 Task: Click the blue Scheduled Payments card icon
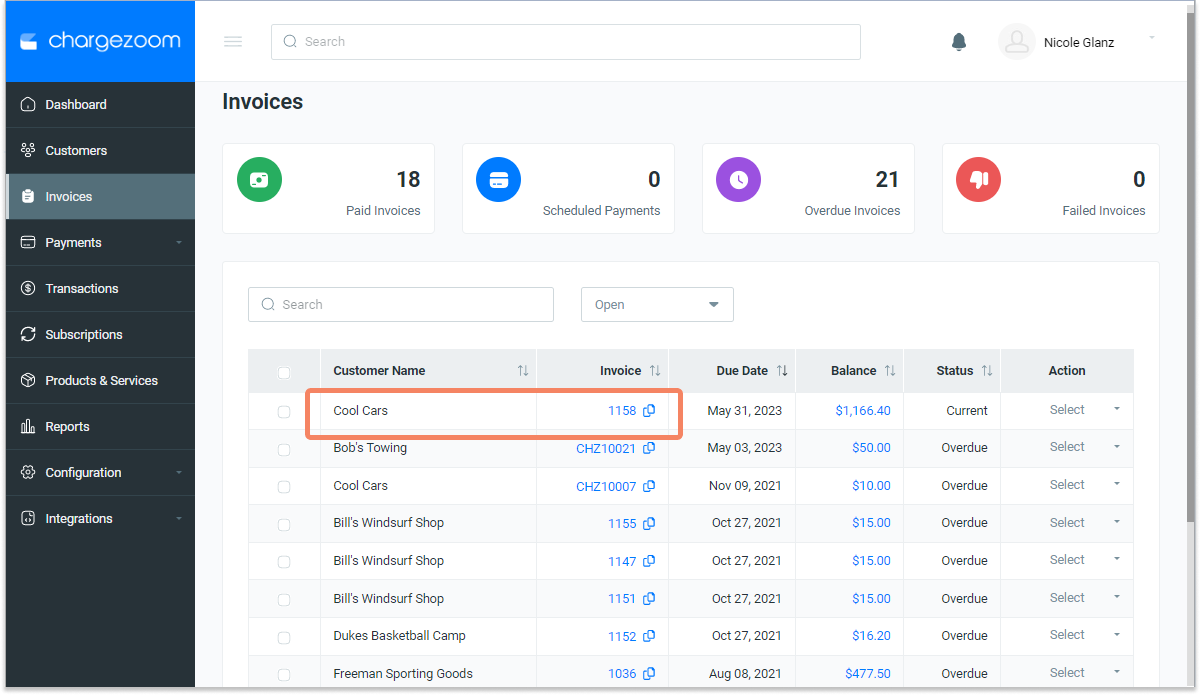[499, 180]
